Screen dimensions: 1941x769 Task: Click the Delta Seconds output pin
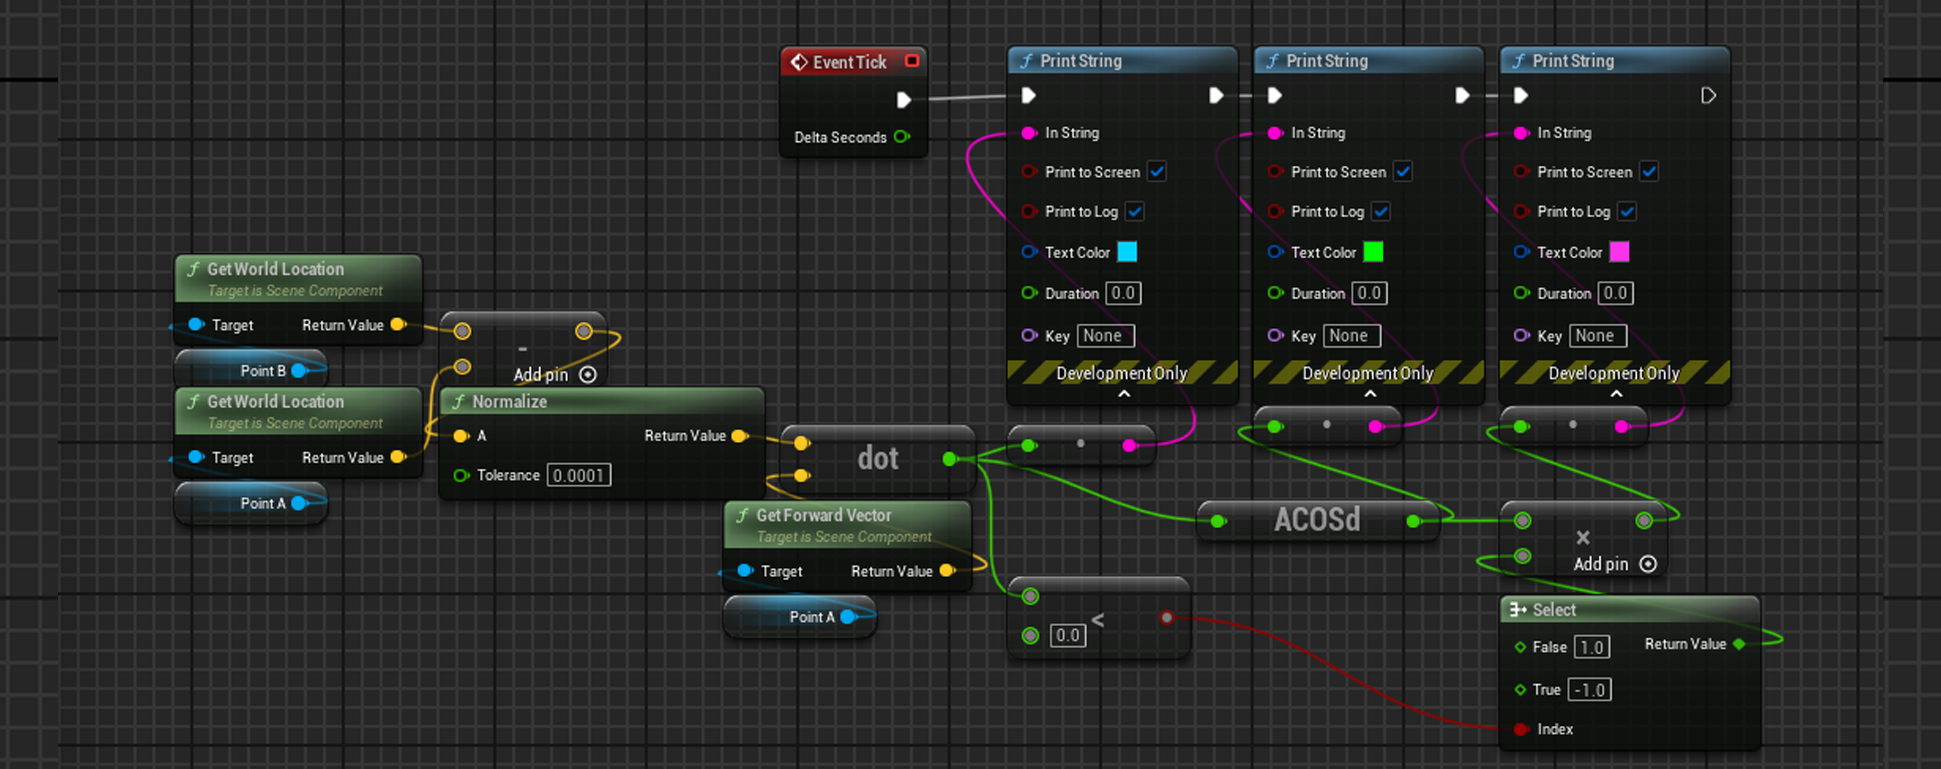902,137
